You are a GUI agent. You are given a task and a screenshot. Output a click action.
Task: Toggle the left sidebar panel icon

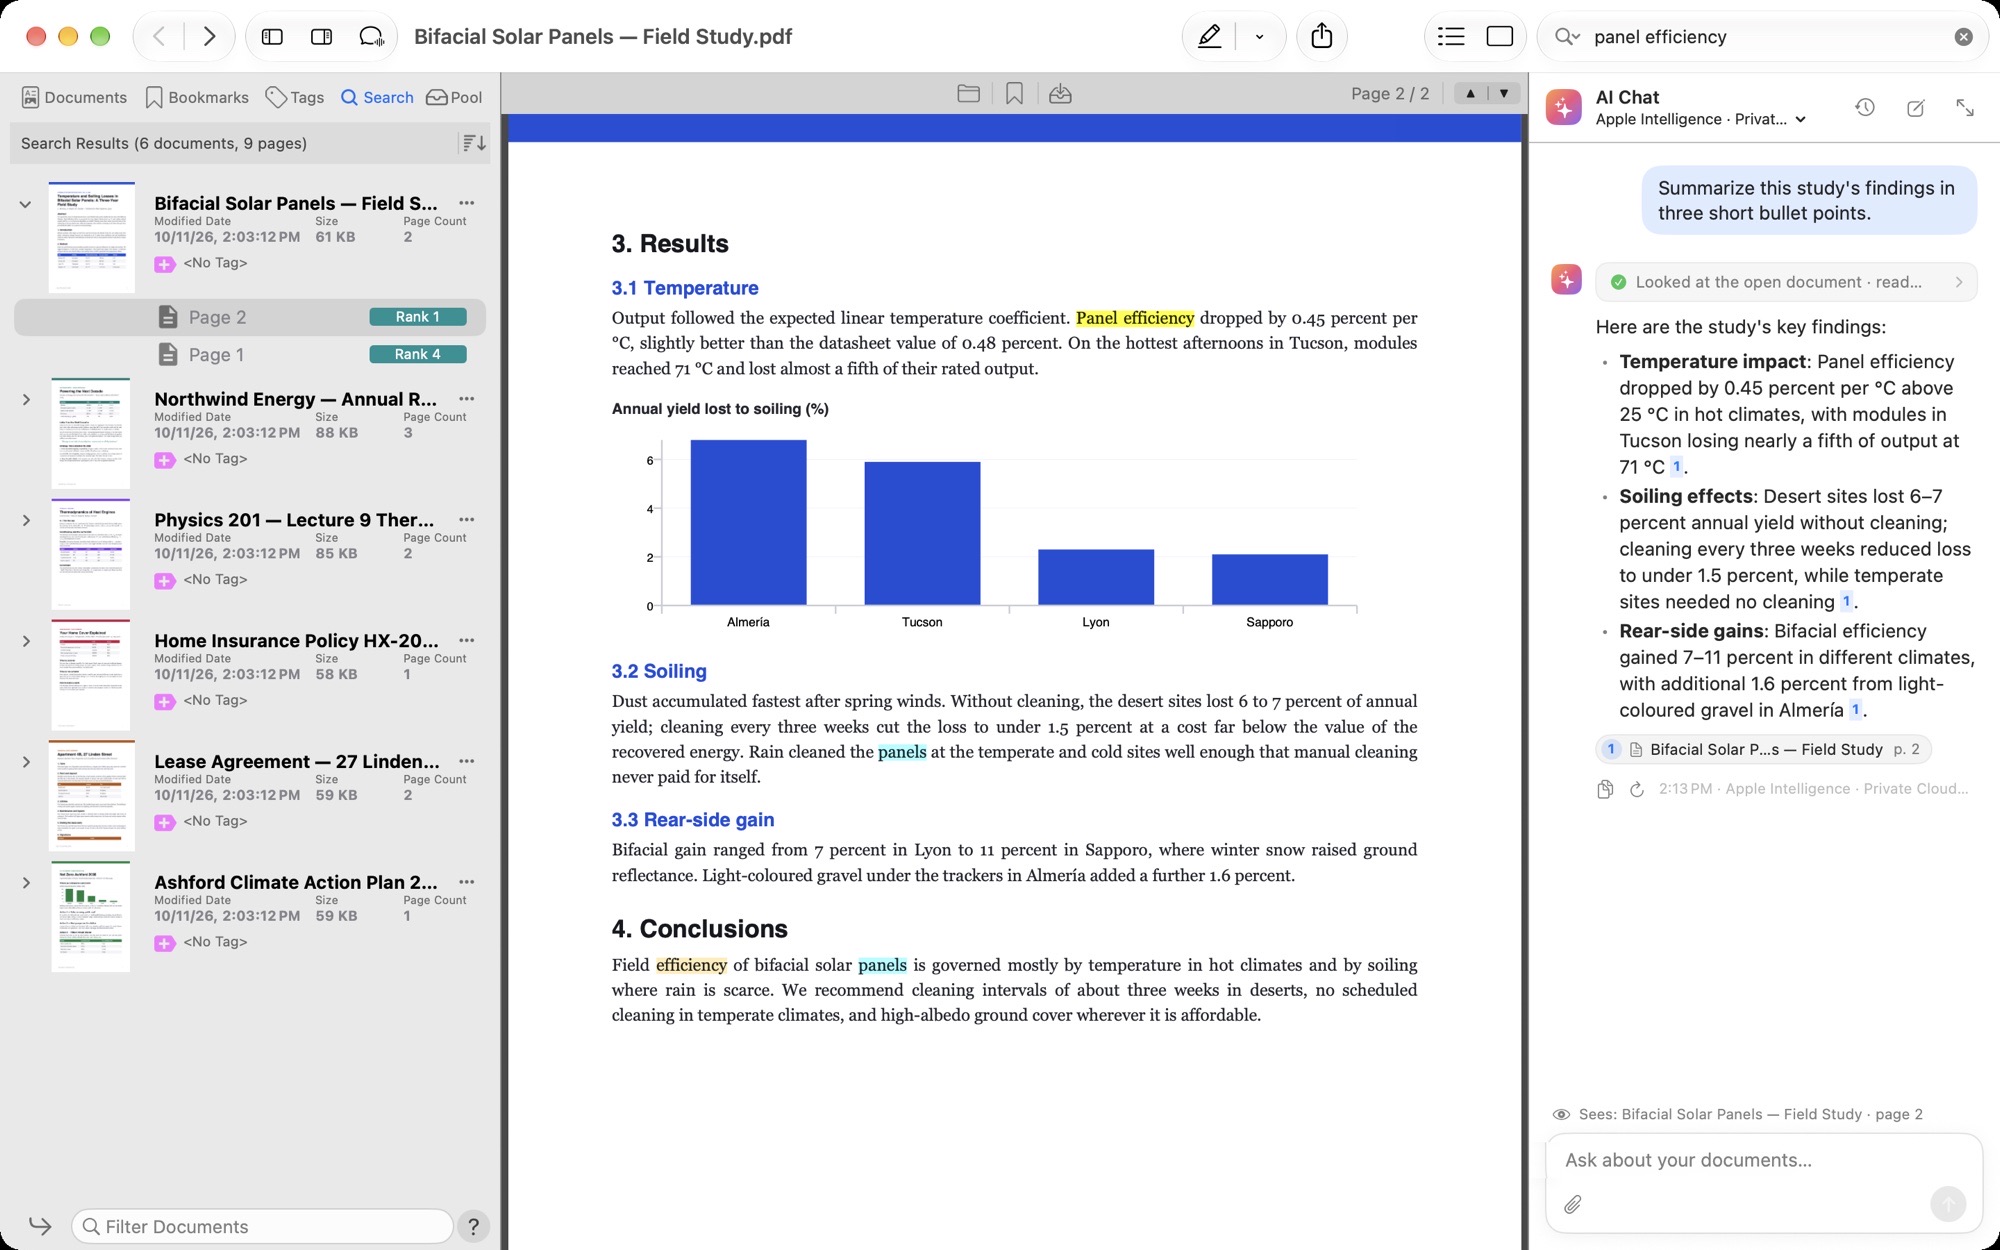tap(272, 37)
